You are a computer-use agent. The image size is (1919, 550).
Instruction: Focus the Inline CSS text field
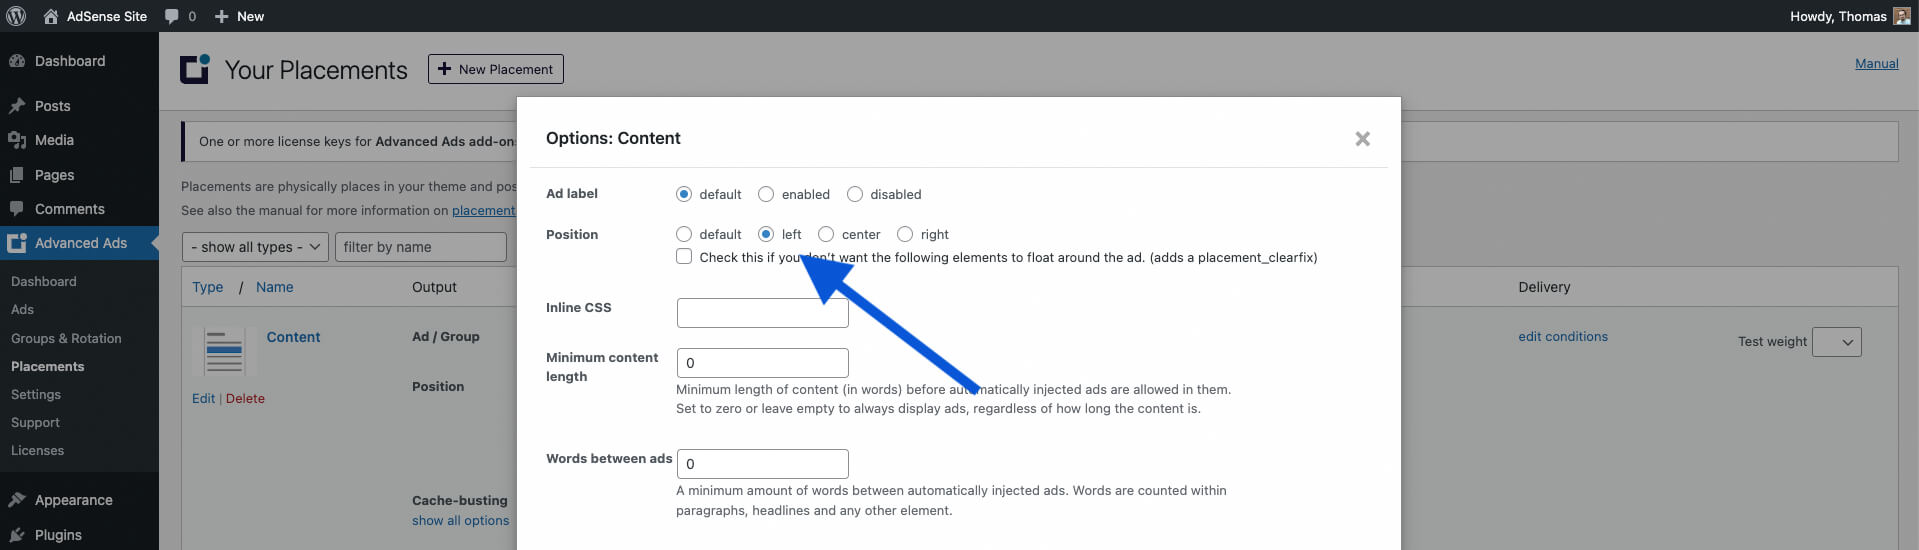(x=762, y=313)
